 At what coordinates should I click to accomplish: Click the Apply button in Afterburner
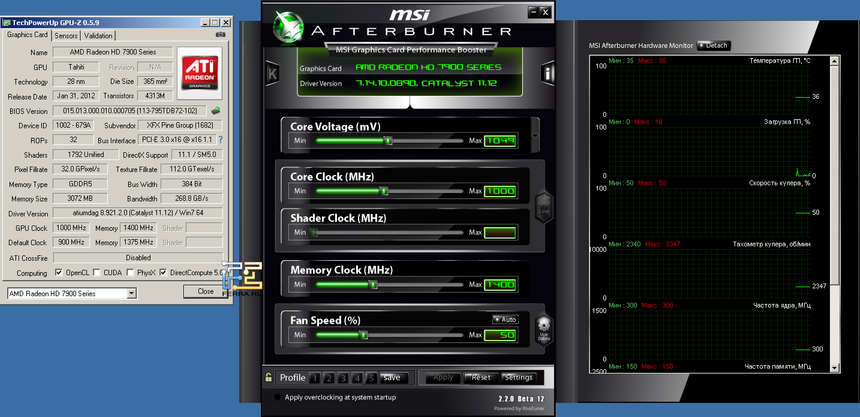click(x=442, y=377)
